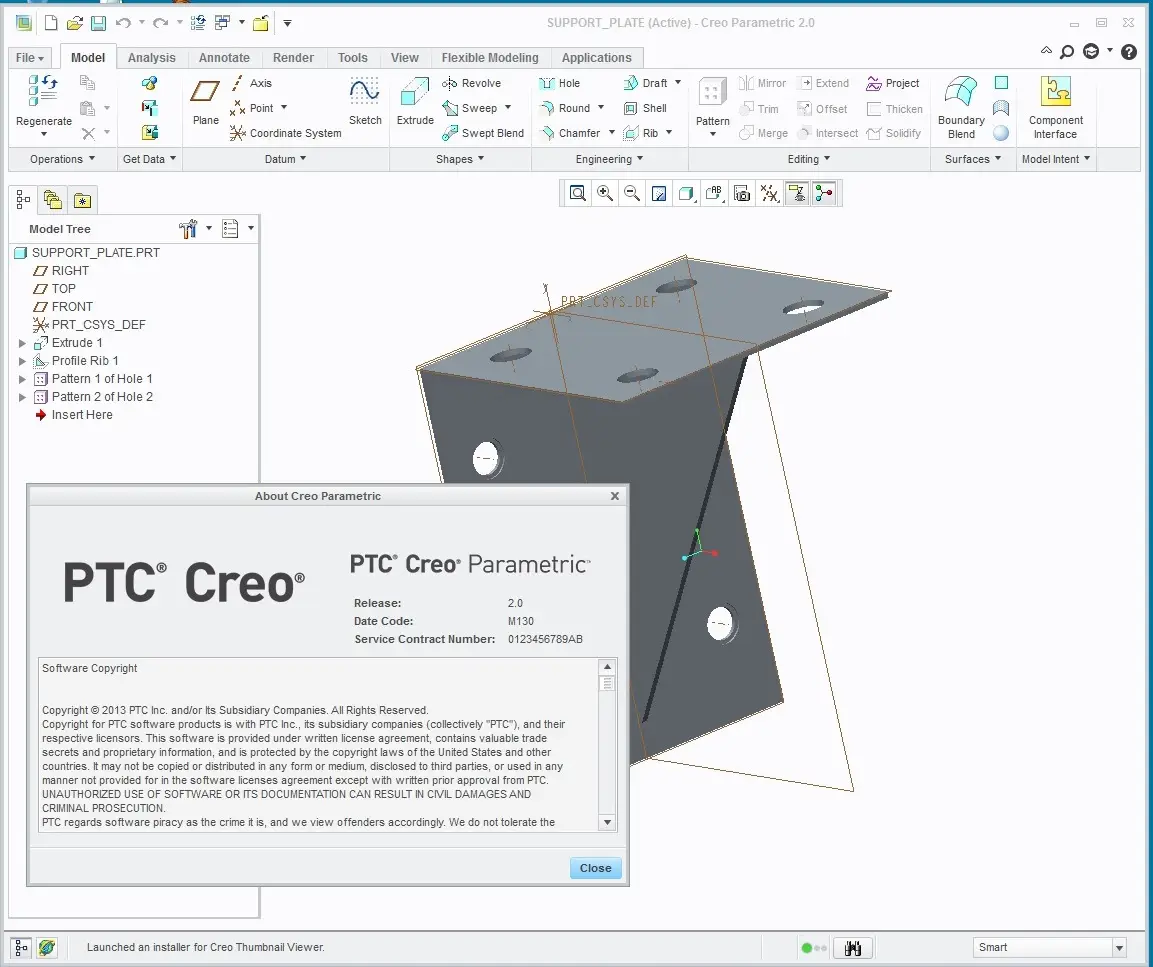This screenshot has width=1153, height=967.
Task: Click the Regenerate icon
Action: tap(43, 91)
